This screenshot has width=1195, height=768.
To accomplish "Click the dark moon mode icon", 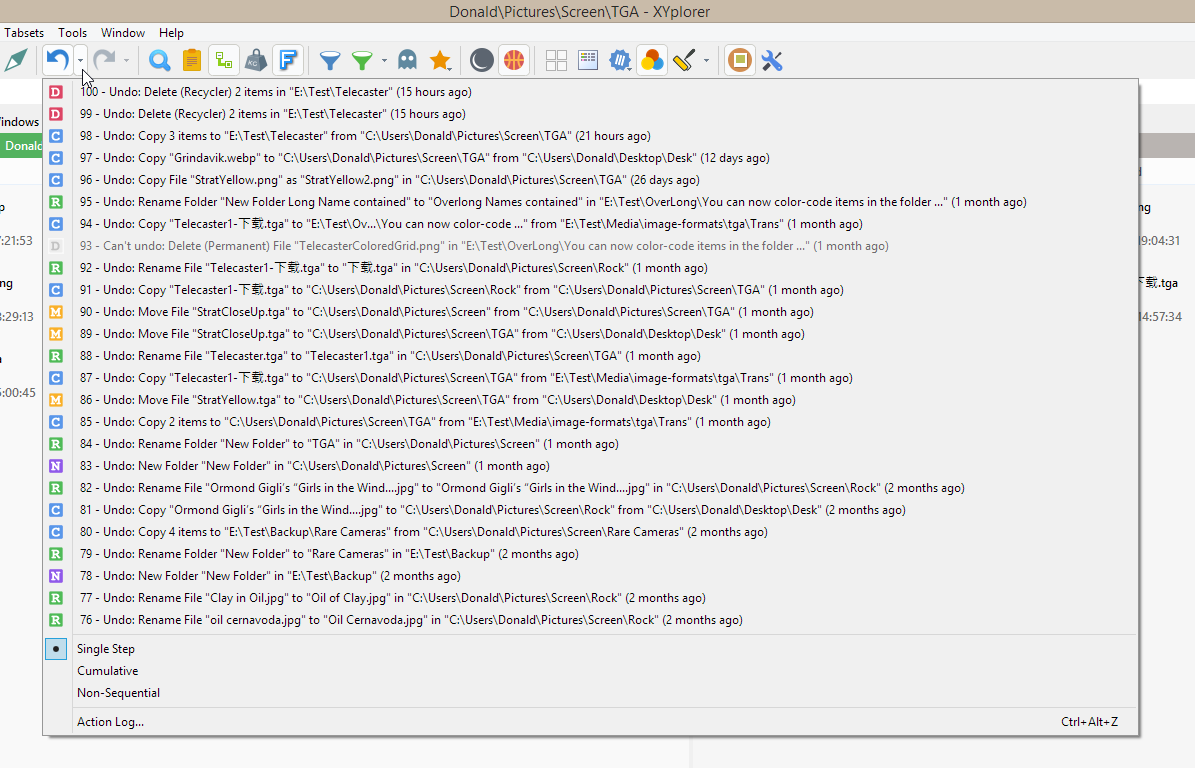I will pos(482,61).
